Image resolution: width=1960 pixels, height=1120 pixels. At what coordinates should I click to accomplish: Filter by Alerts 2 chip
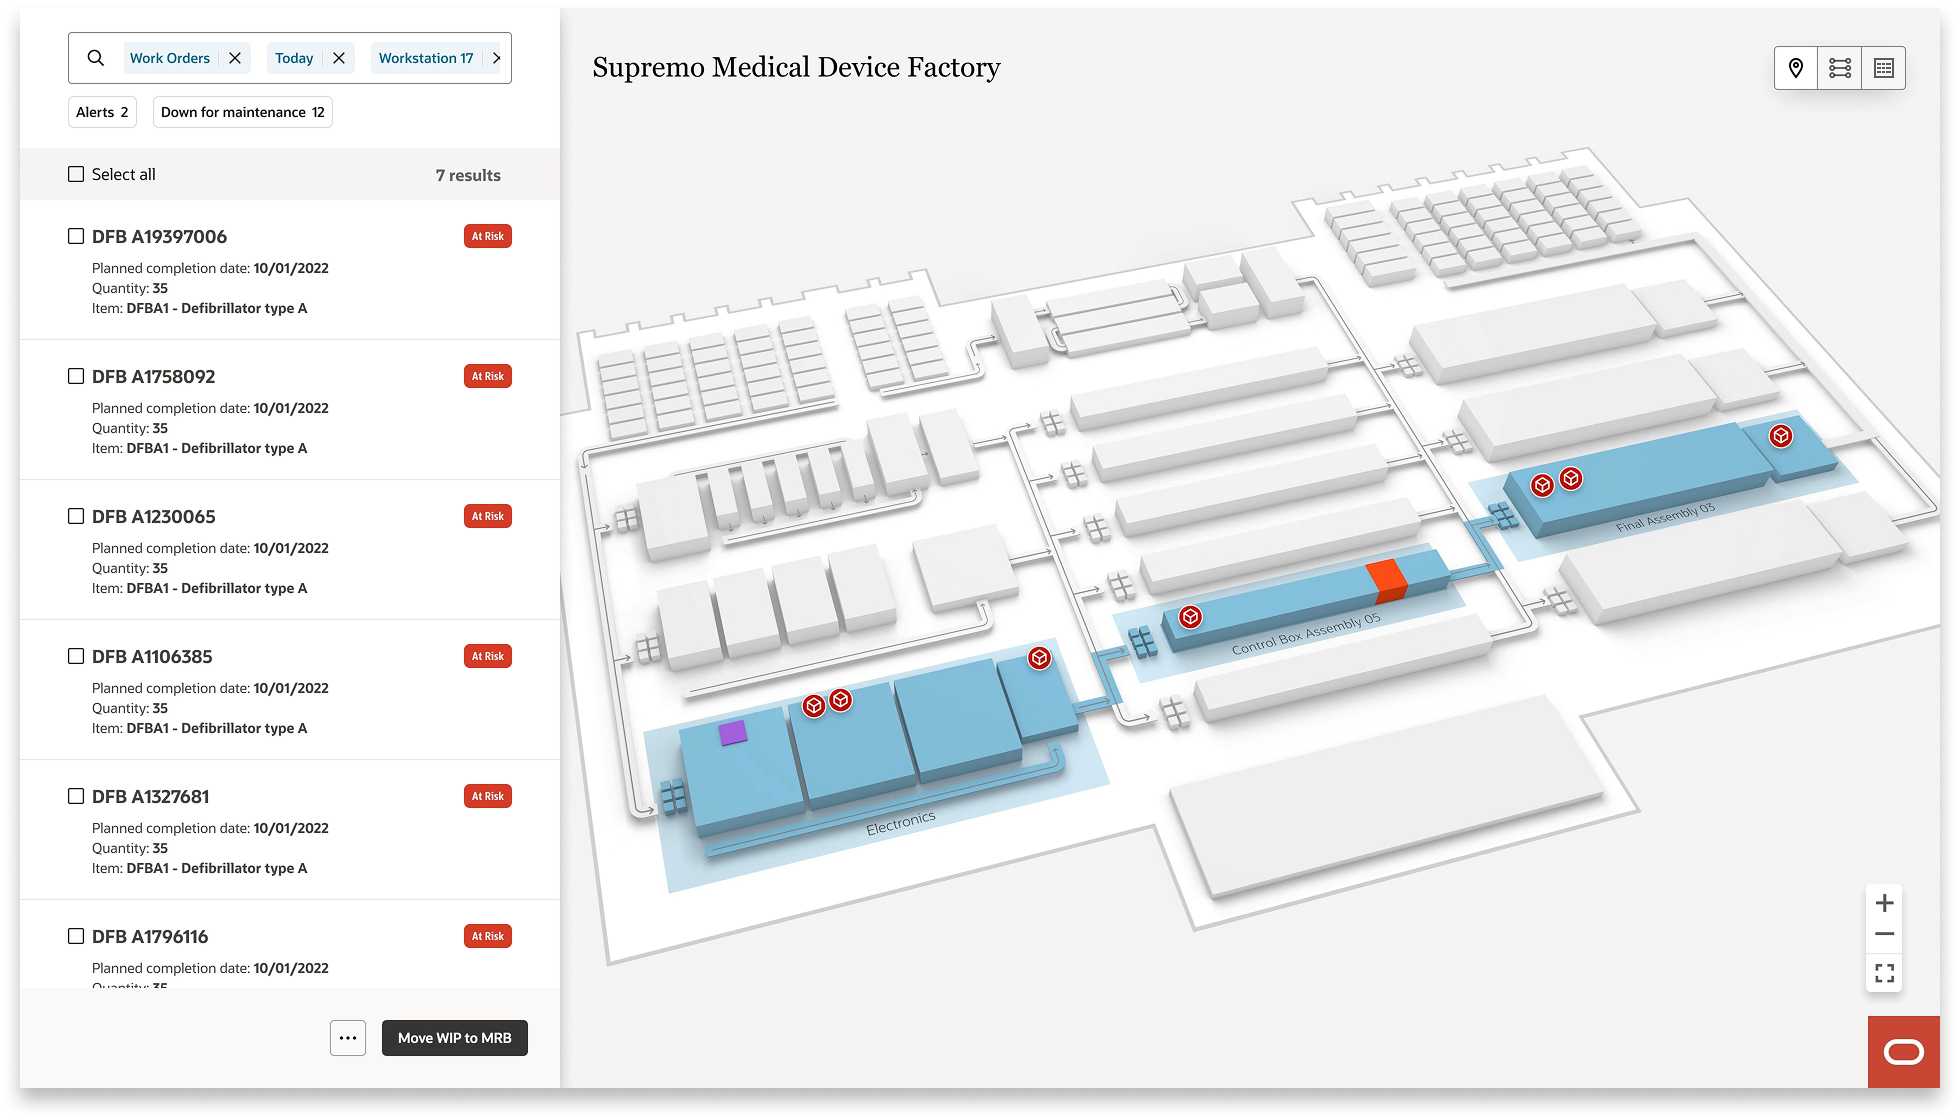tap(102, 112)
